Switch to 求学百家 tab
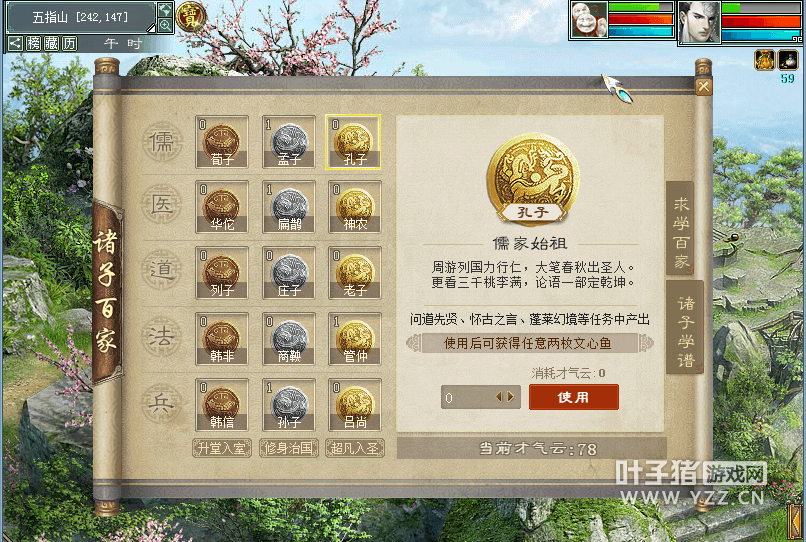 (681, 228)
